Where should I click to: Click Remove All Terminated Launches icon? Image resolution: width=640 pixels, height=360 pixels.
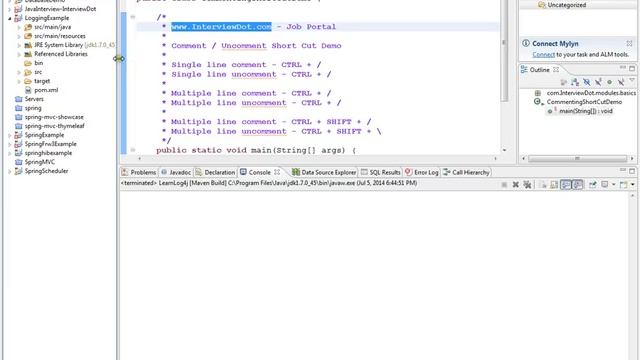(x=527, y=184)
